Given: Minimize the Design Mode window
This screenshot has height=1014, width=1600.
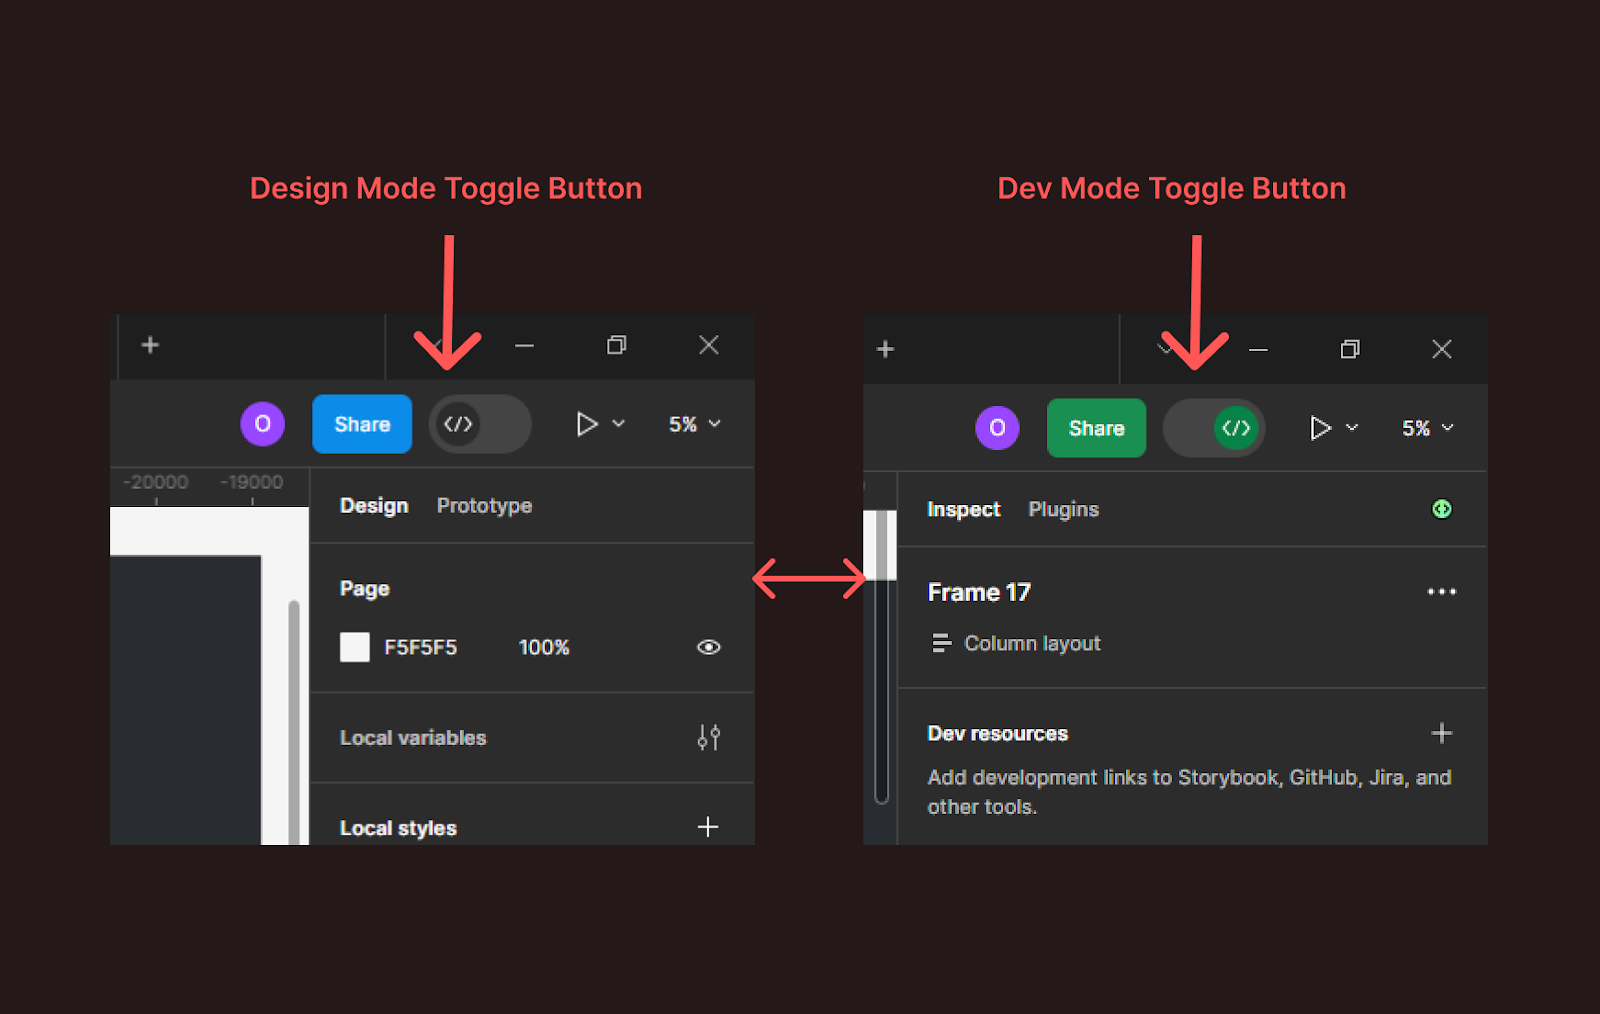Looking at the screenshot, I should tap(524, 345).
